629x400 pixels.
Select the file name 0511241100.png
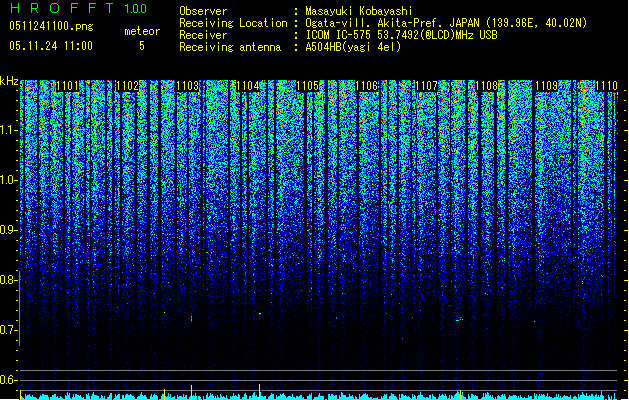(51, 27)
